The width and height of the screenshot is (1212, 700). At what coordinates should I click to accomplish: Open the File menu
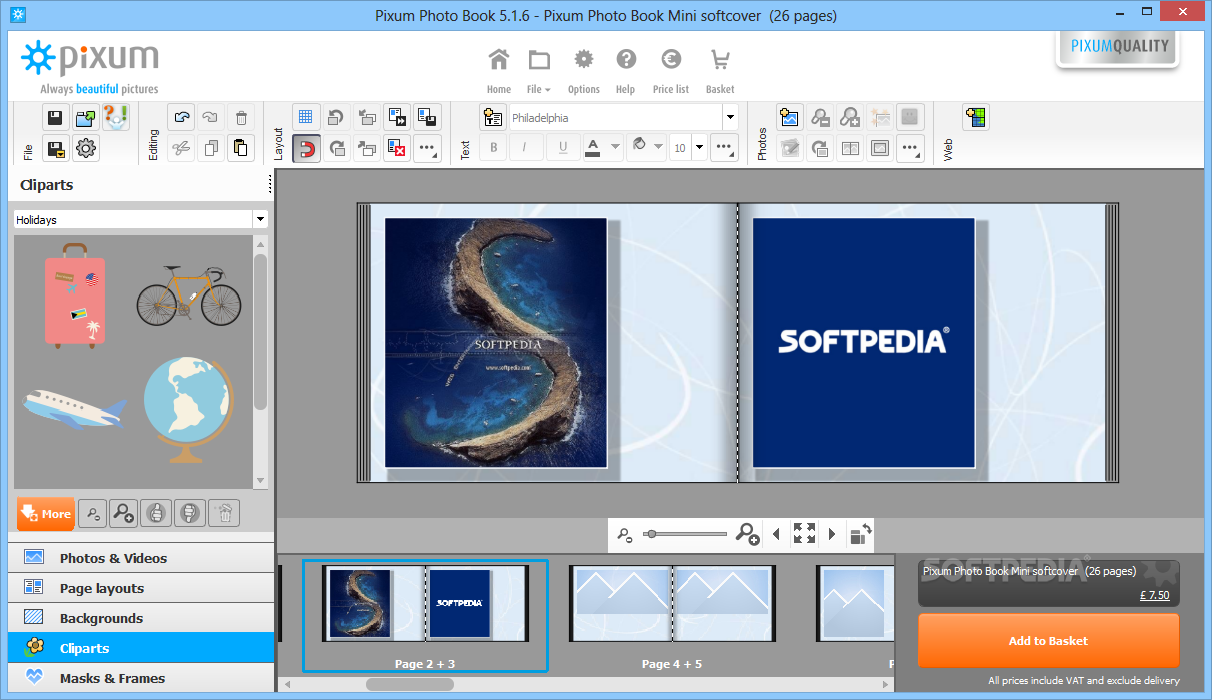(539, 70)
